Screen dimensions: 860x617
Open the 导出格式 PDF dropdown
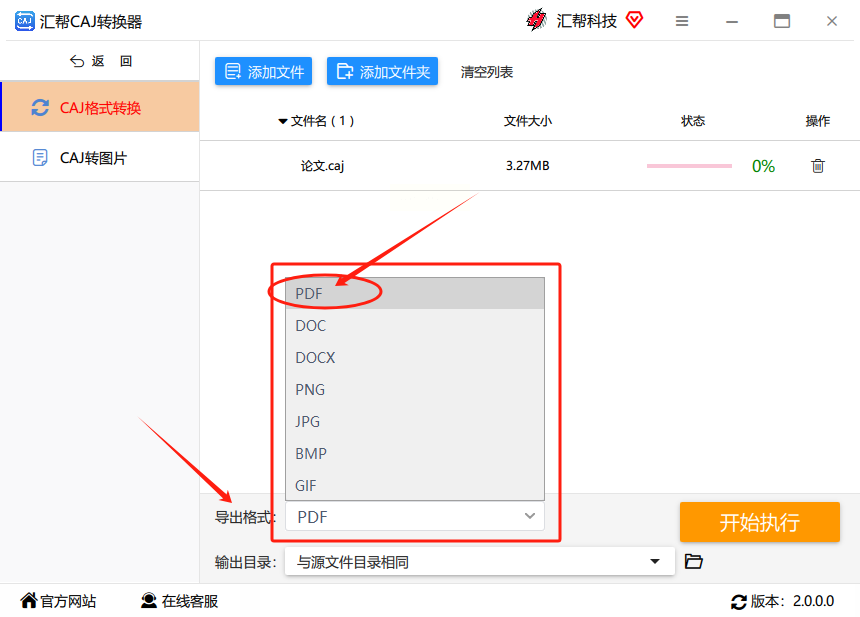point(415,516)
